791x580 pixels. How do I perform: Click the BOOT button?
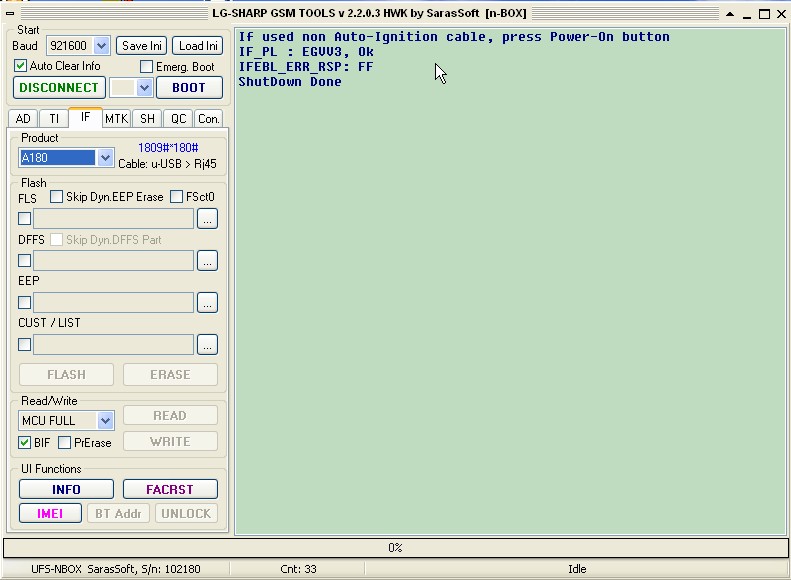pyautogui.click(x=189, y=88)
